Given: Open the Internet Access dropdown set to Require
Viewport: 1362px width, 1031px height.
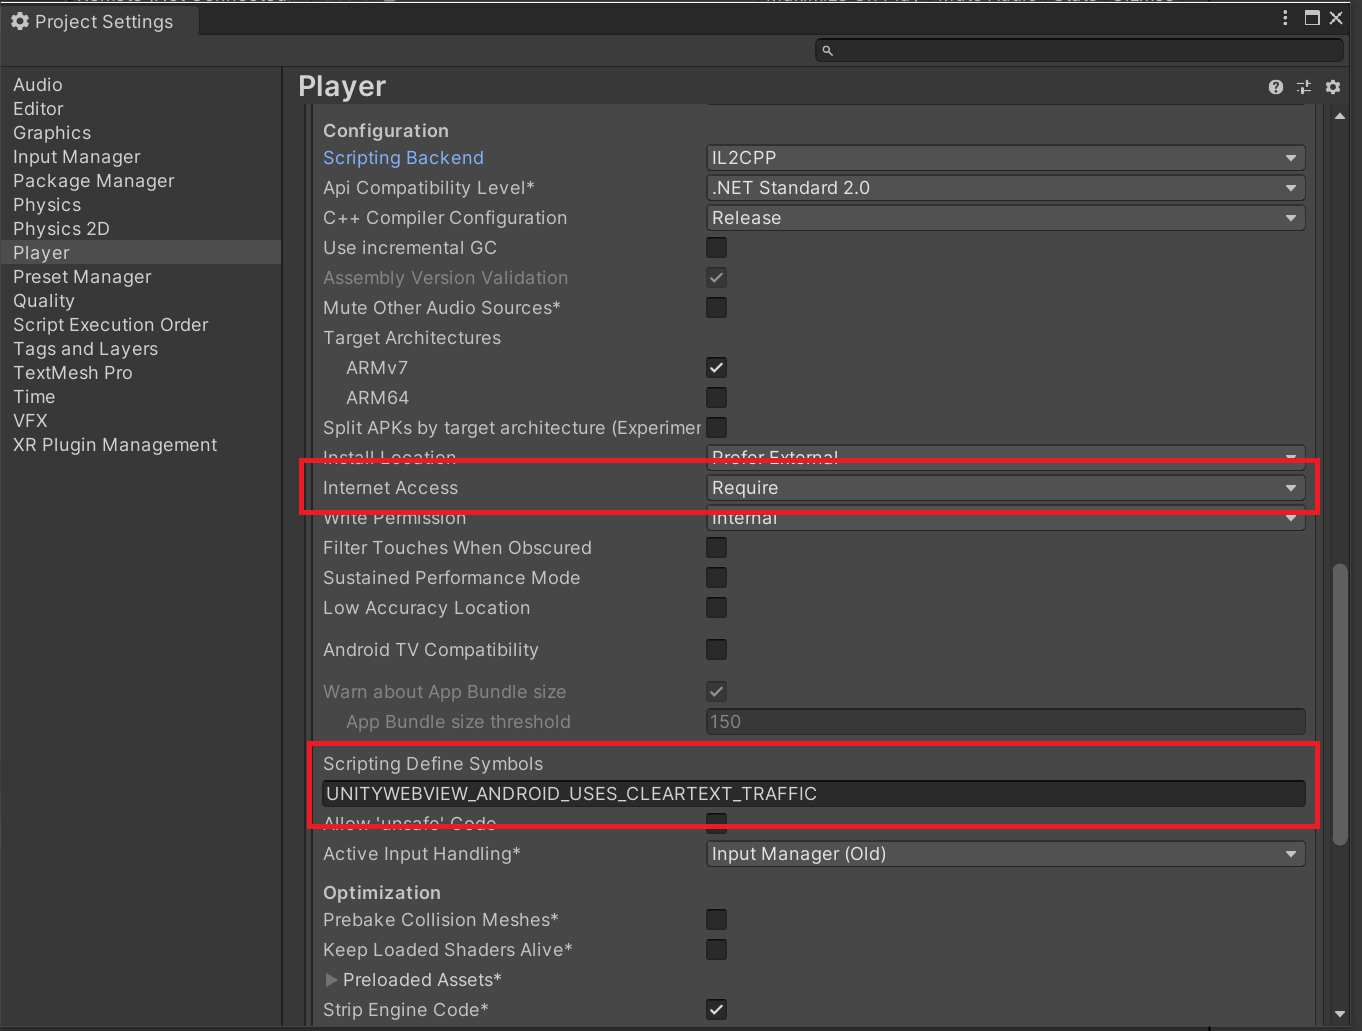Looking at the screenshot, I should [1005, 487].
